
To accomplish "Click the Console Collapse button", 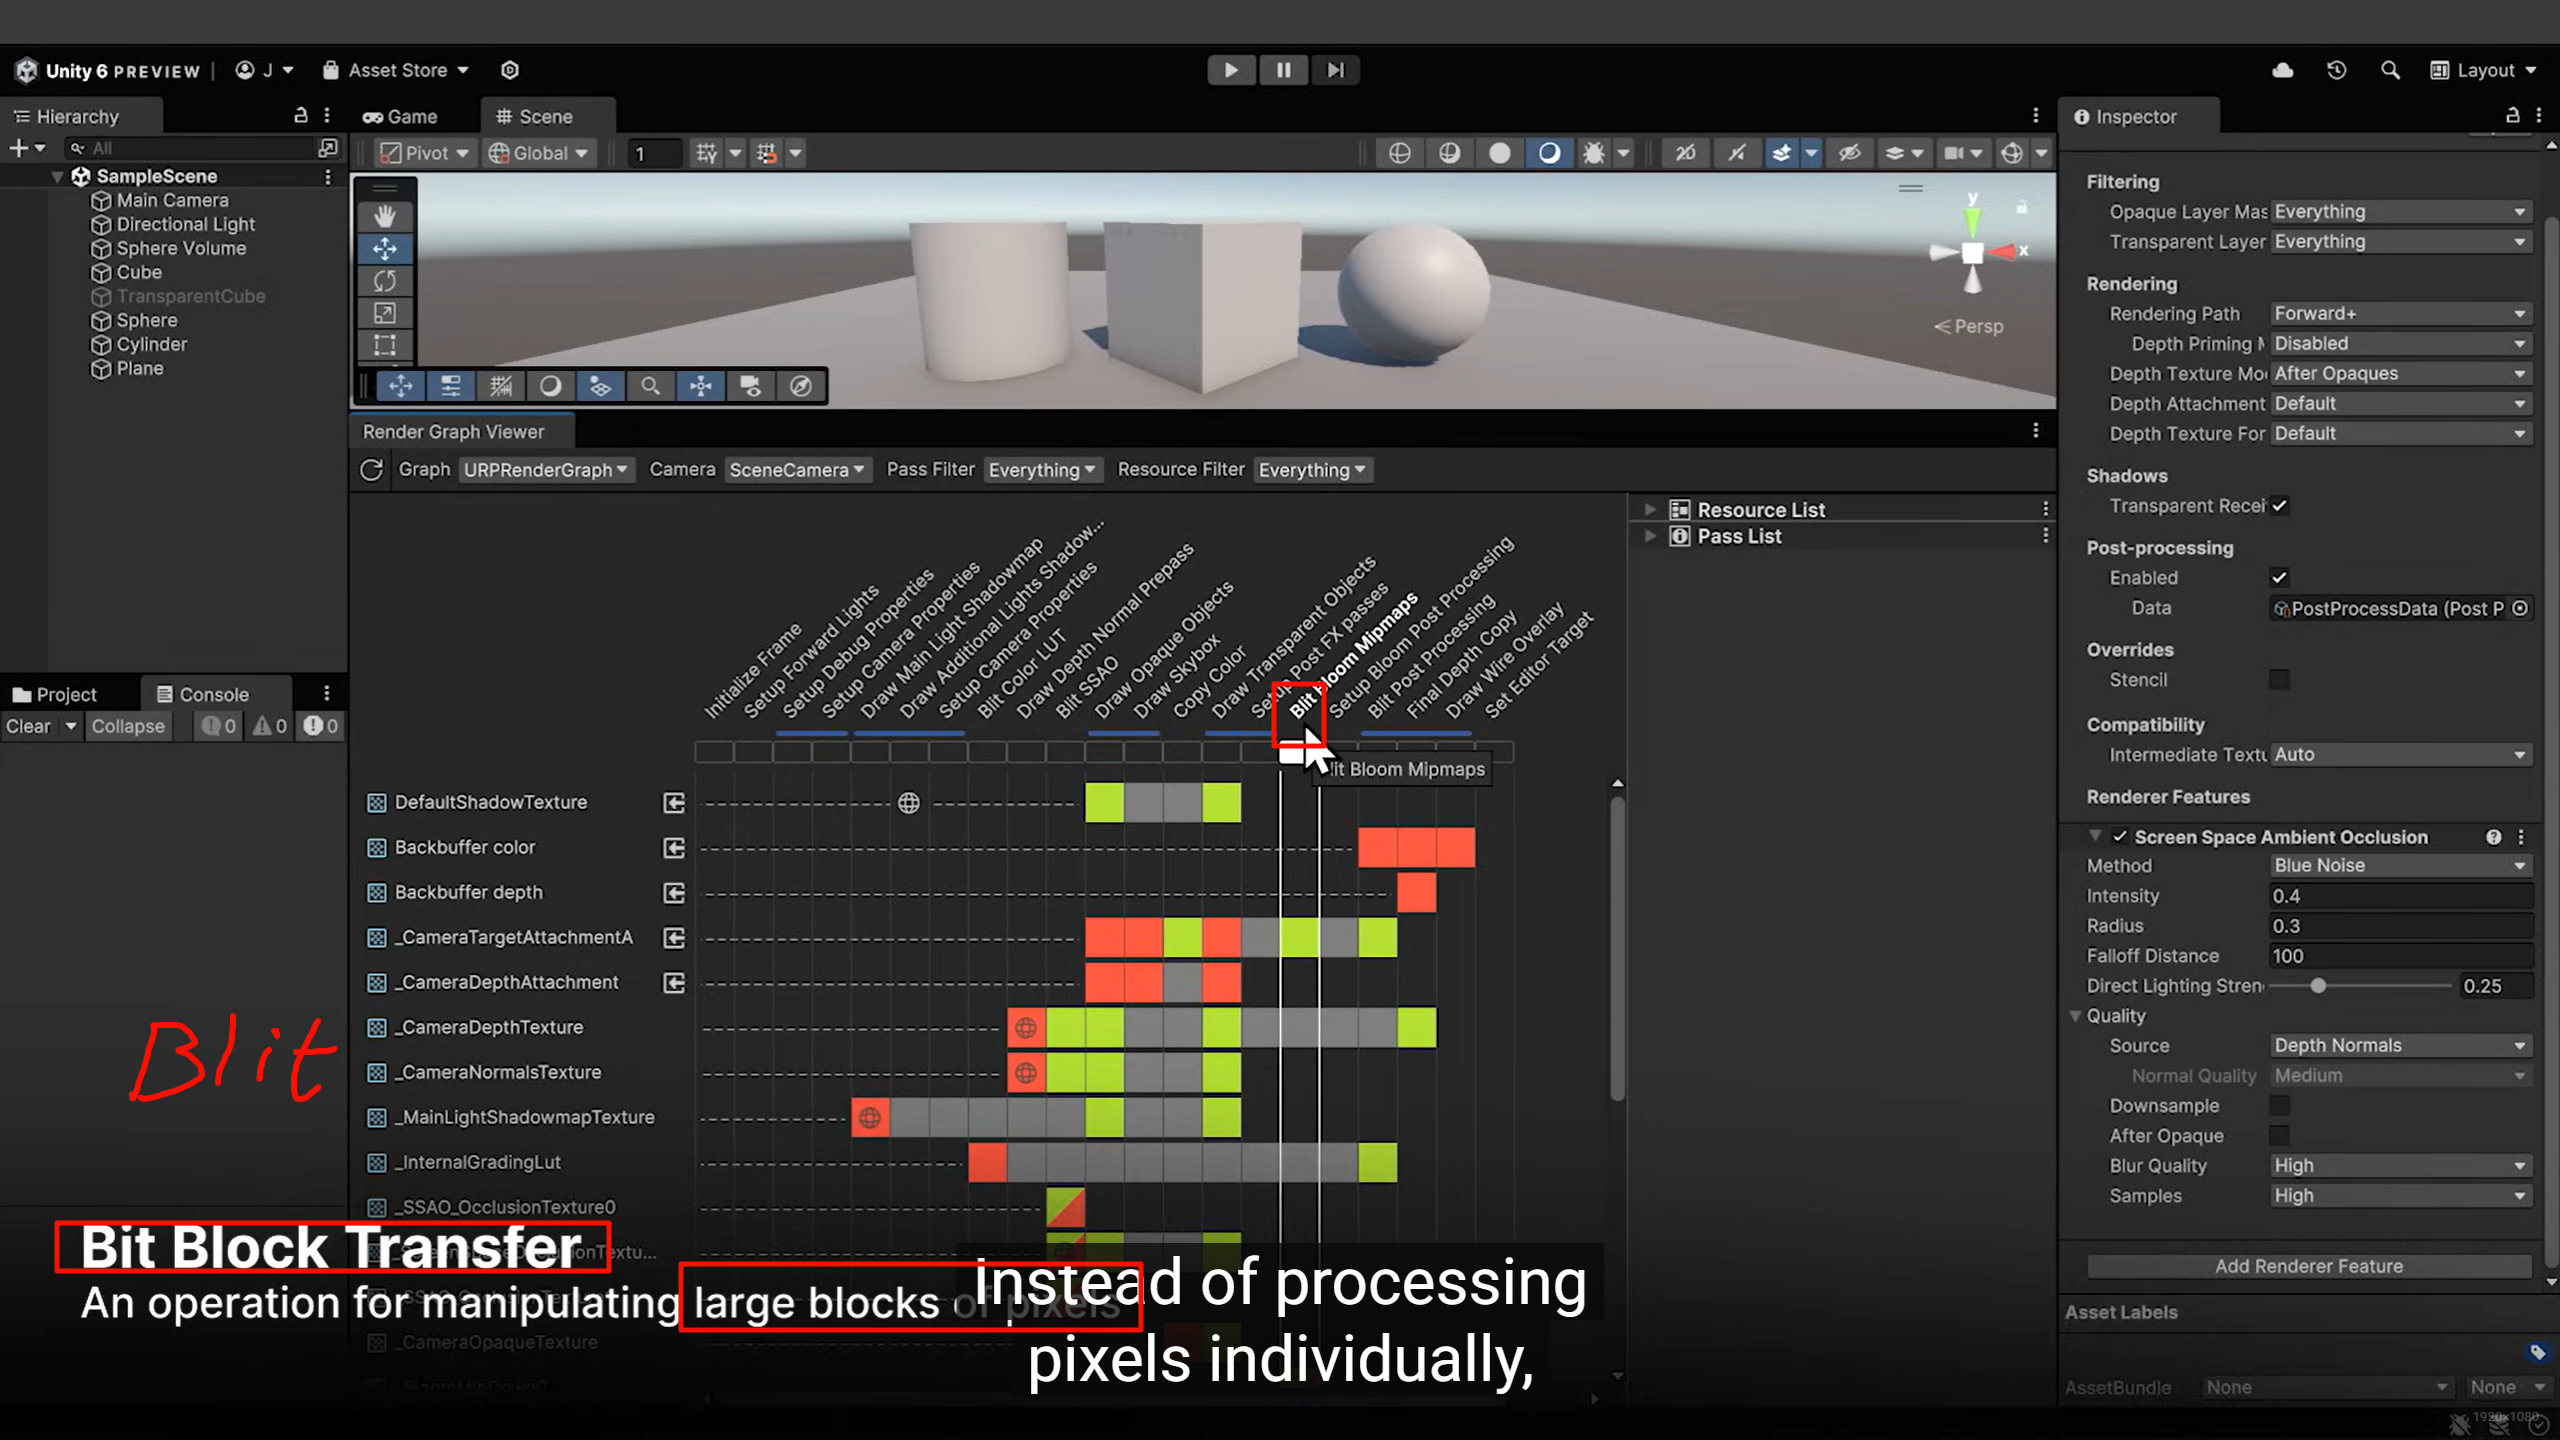I will (x=128, y=726).
